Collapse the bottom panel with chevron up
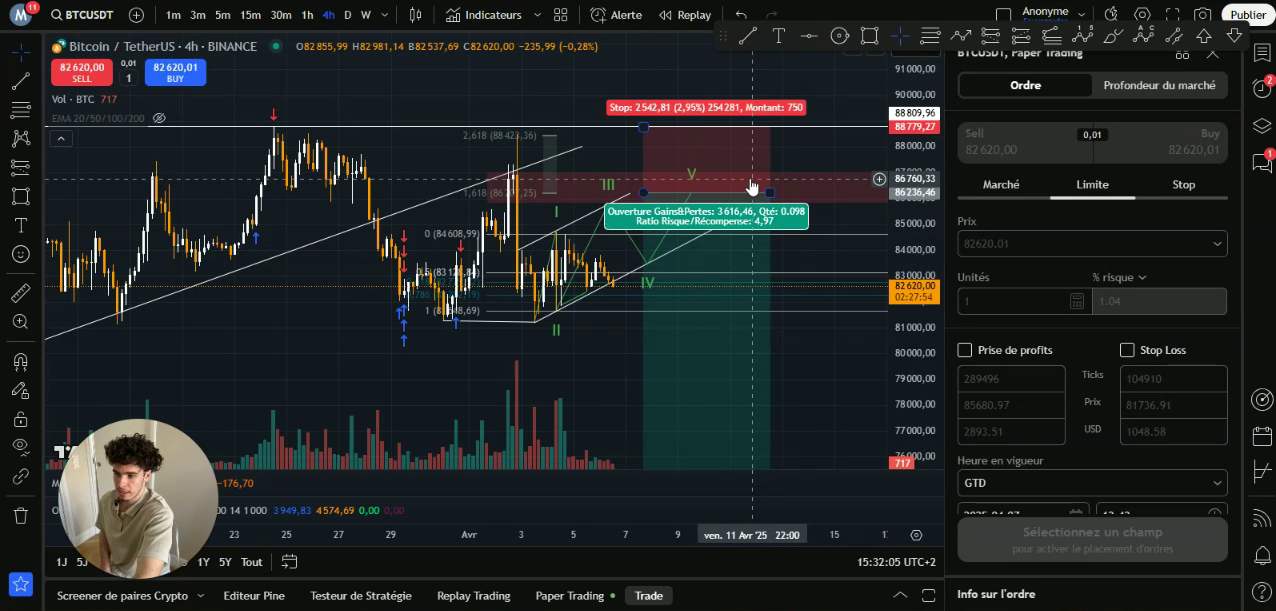 (x=900, y=595)
